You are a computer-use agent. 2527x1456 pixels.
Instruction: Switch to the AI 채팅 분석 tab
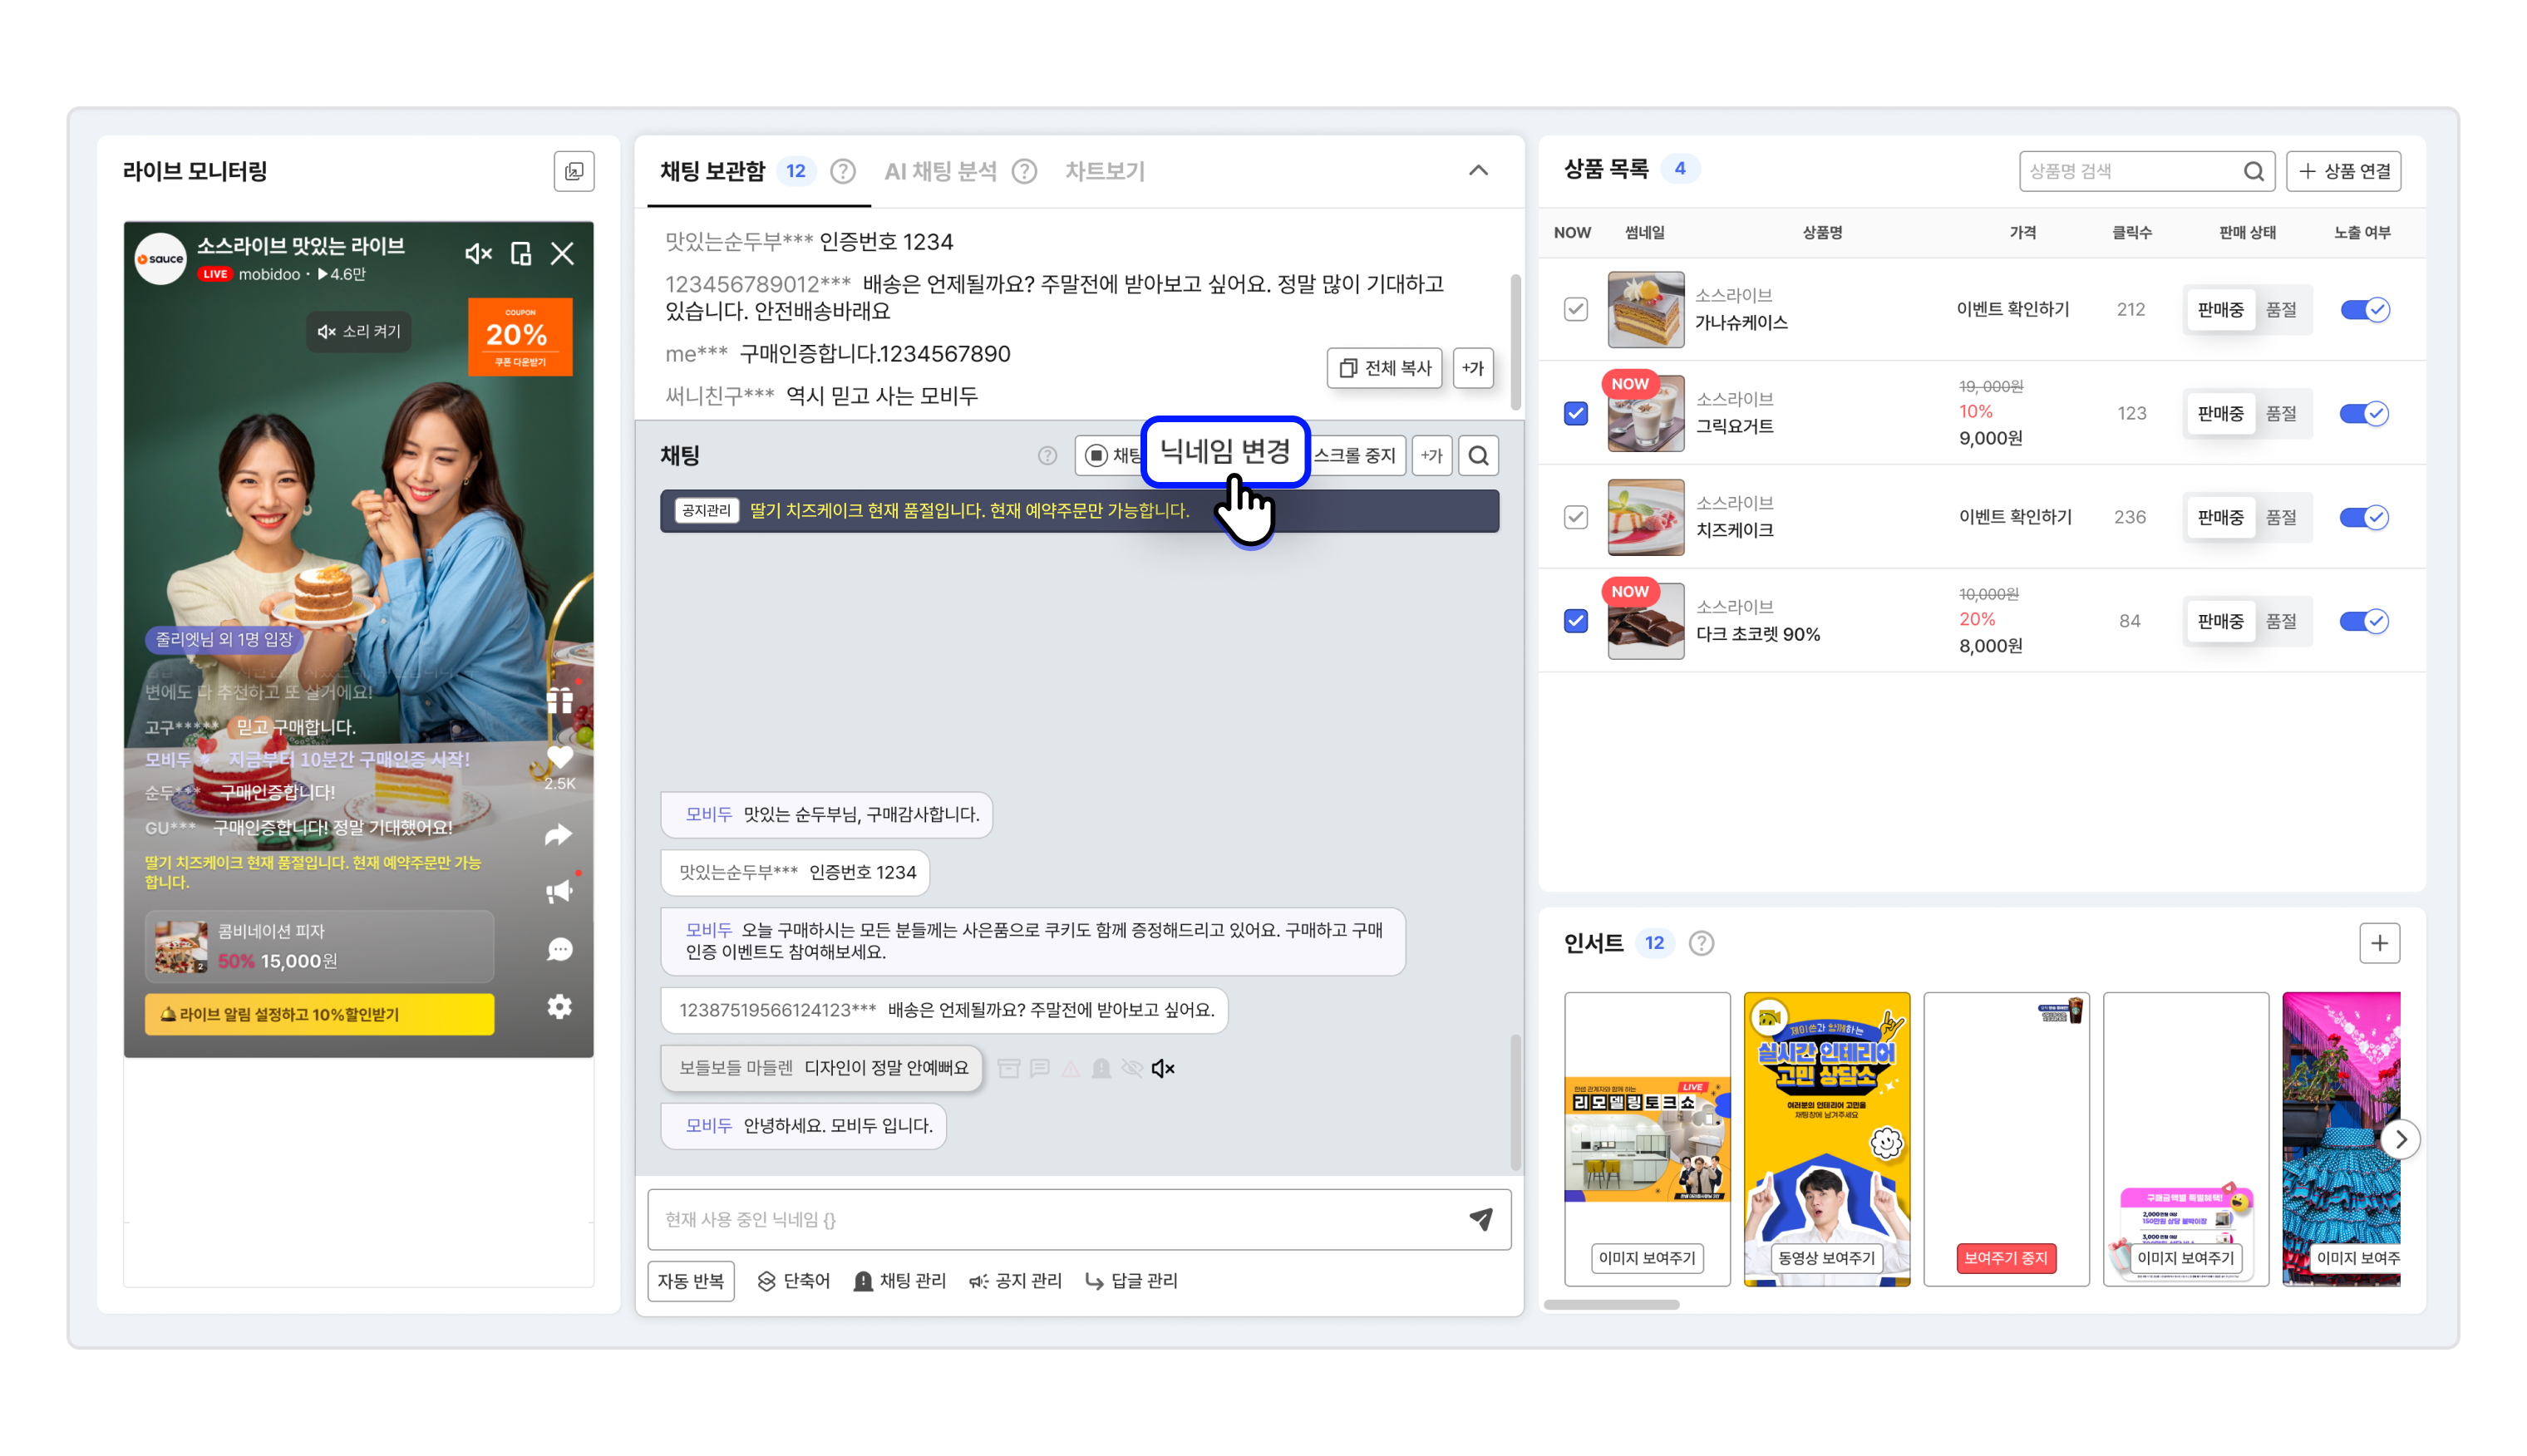(940, 171)
